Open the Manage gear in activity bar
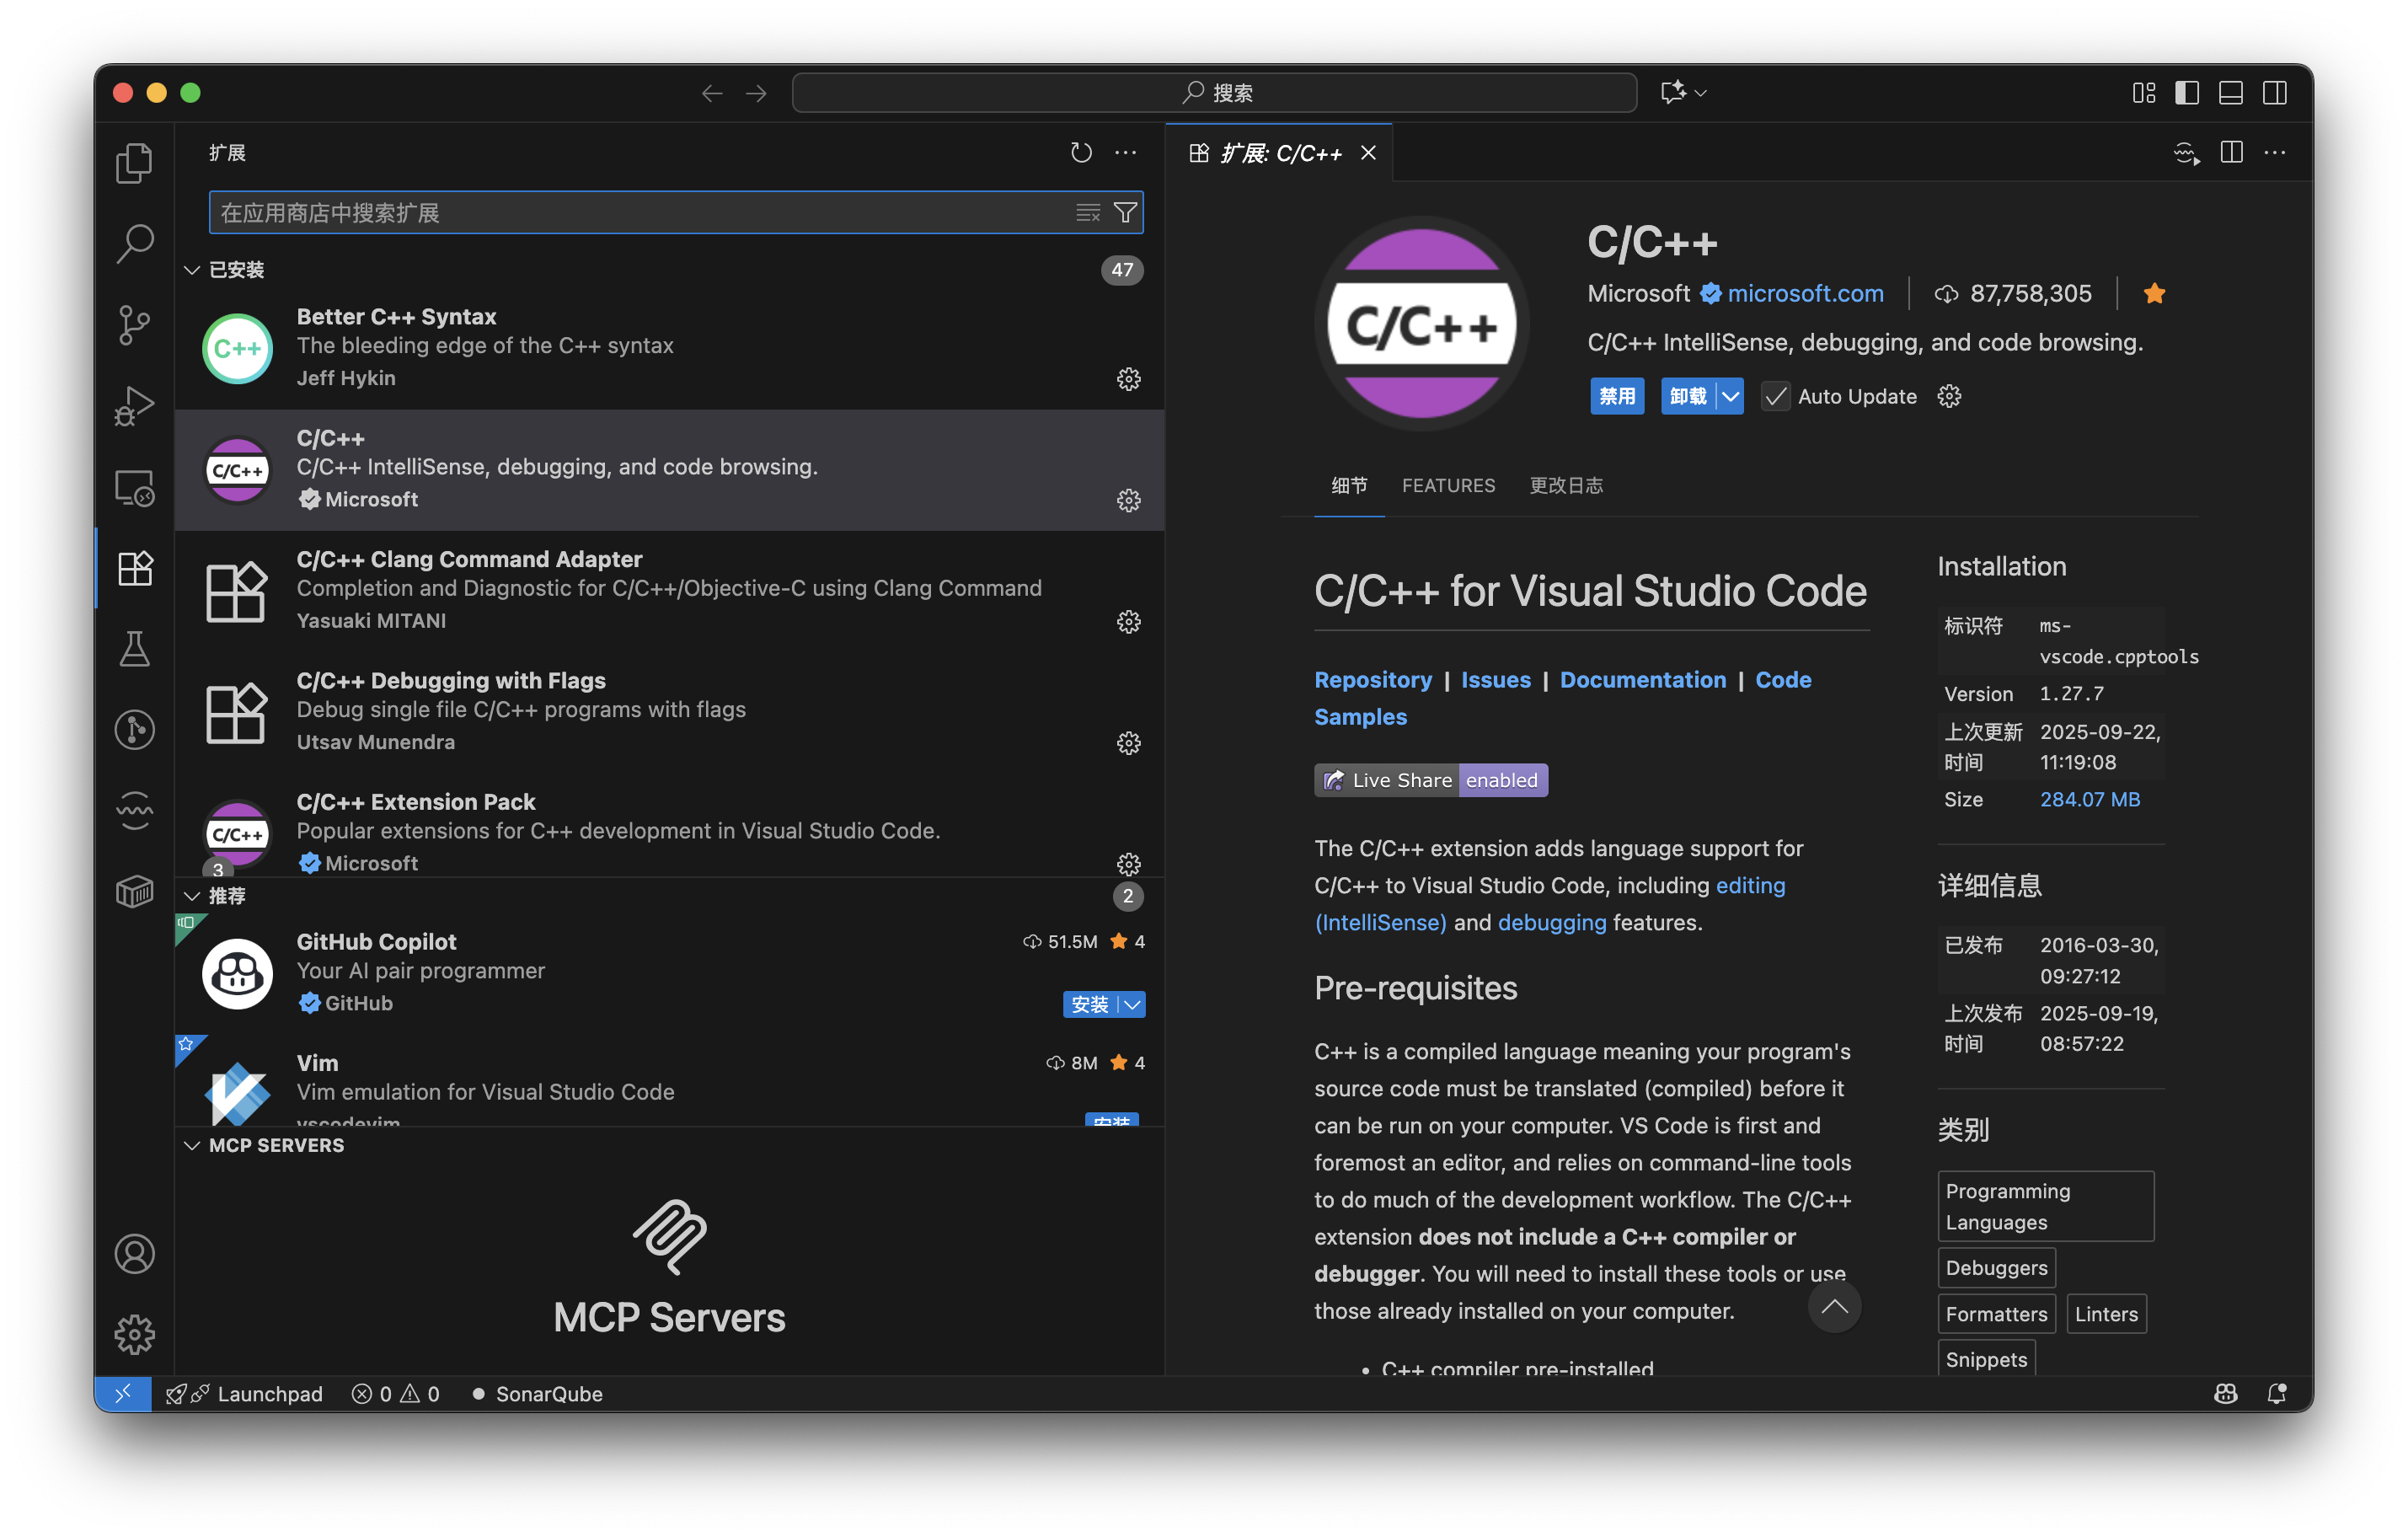This screenshot has height=1537, width=2408. [x=134, y=1334]
